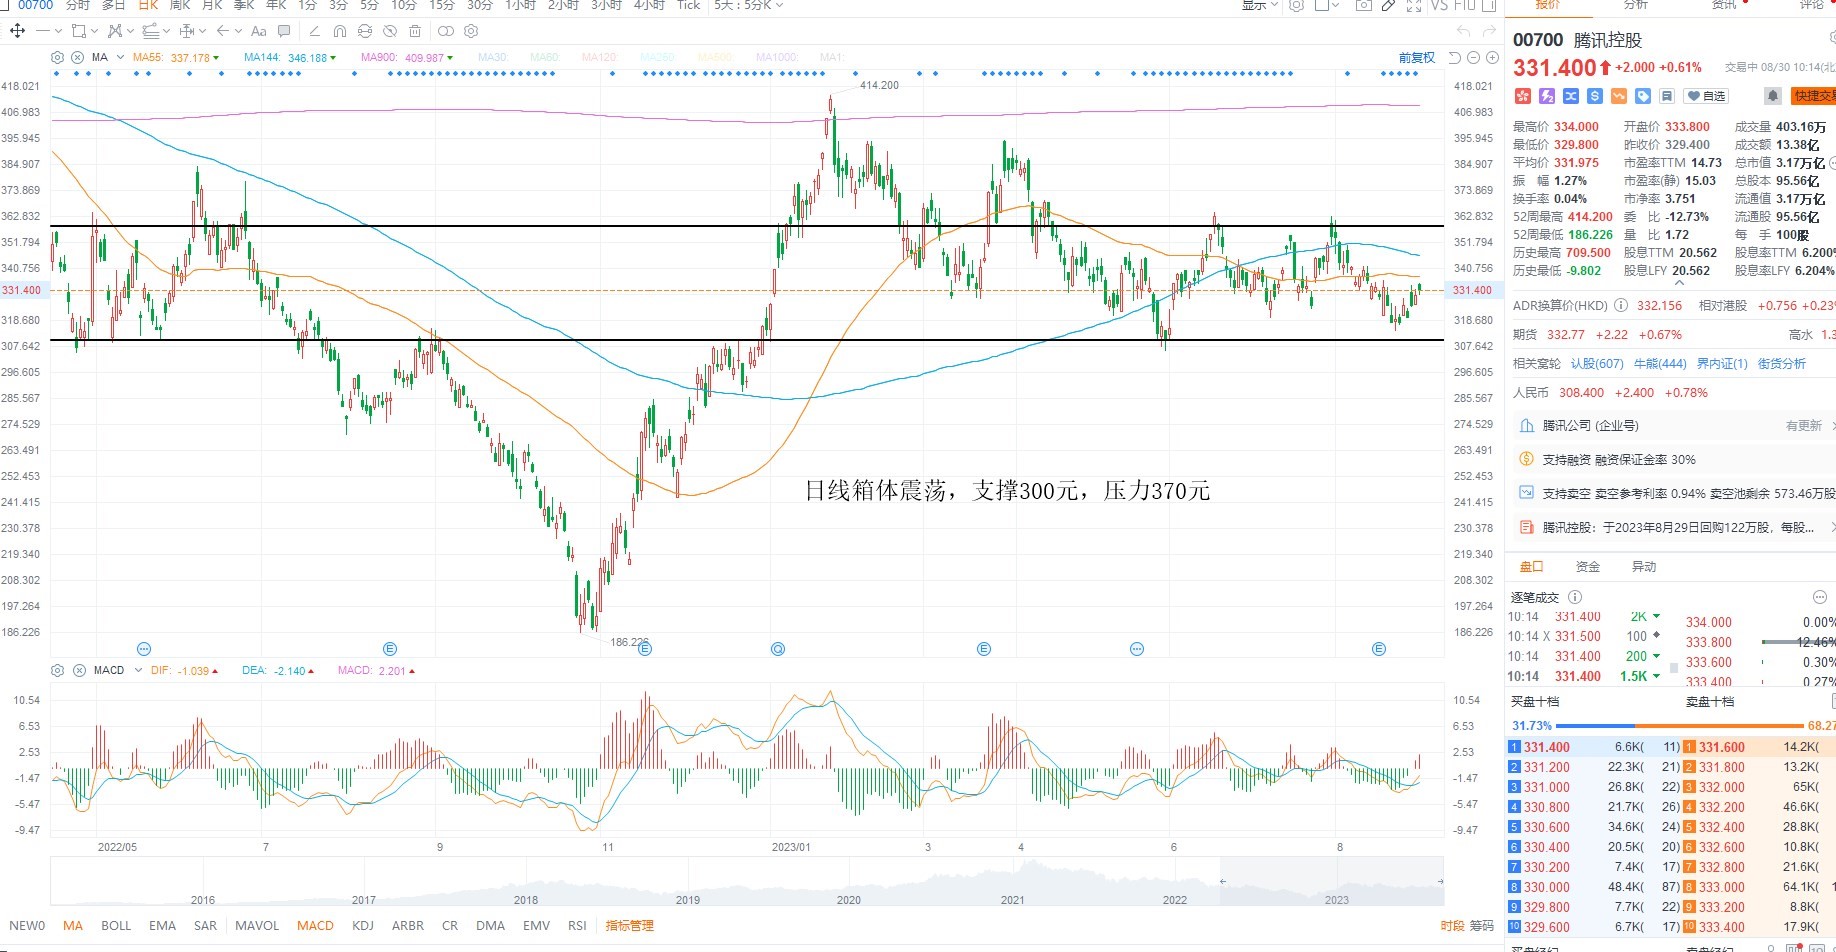Set a price alert with bell icon

point(1772,96)
